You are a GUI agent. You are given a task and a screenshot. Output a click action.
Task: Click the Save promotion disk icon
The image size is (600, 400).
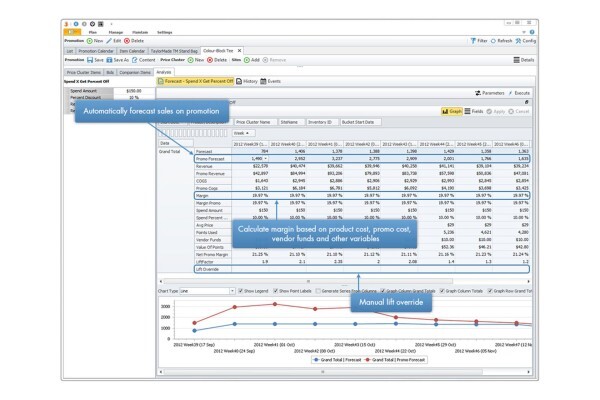coord(90,60)
